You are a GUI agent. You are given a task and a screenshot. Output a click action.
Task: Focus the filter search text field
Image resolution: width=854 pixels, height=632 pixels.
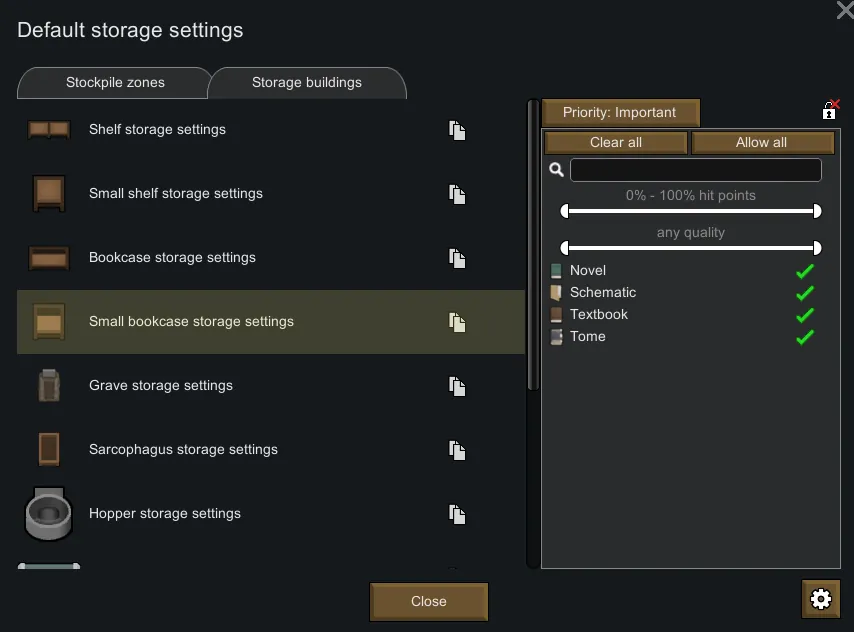pyautogui.click(x=695, y=170)
